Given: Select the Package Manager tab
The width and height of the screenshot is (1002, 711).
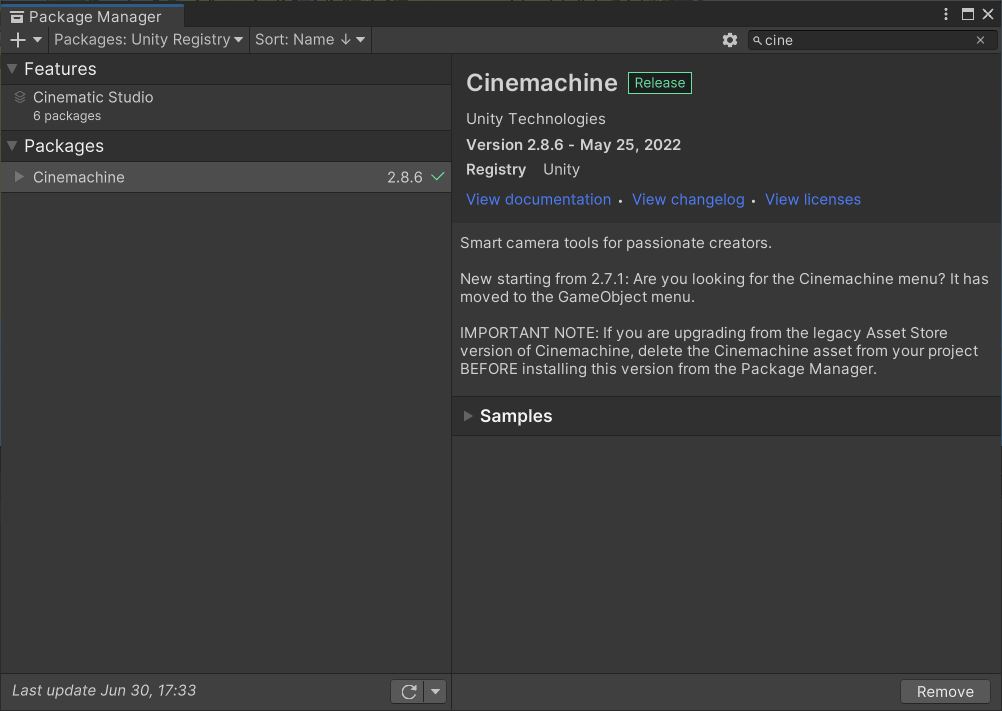Looking at the screenshot, I should [x=93, y=16].
